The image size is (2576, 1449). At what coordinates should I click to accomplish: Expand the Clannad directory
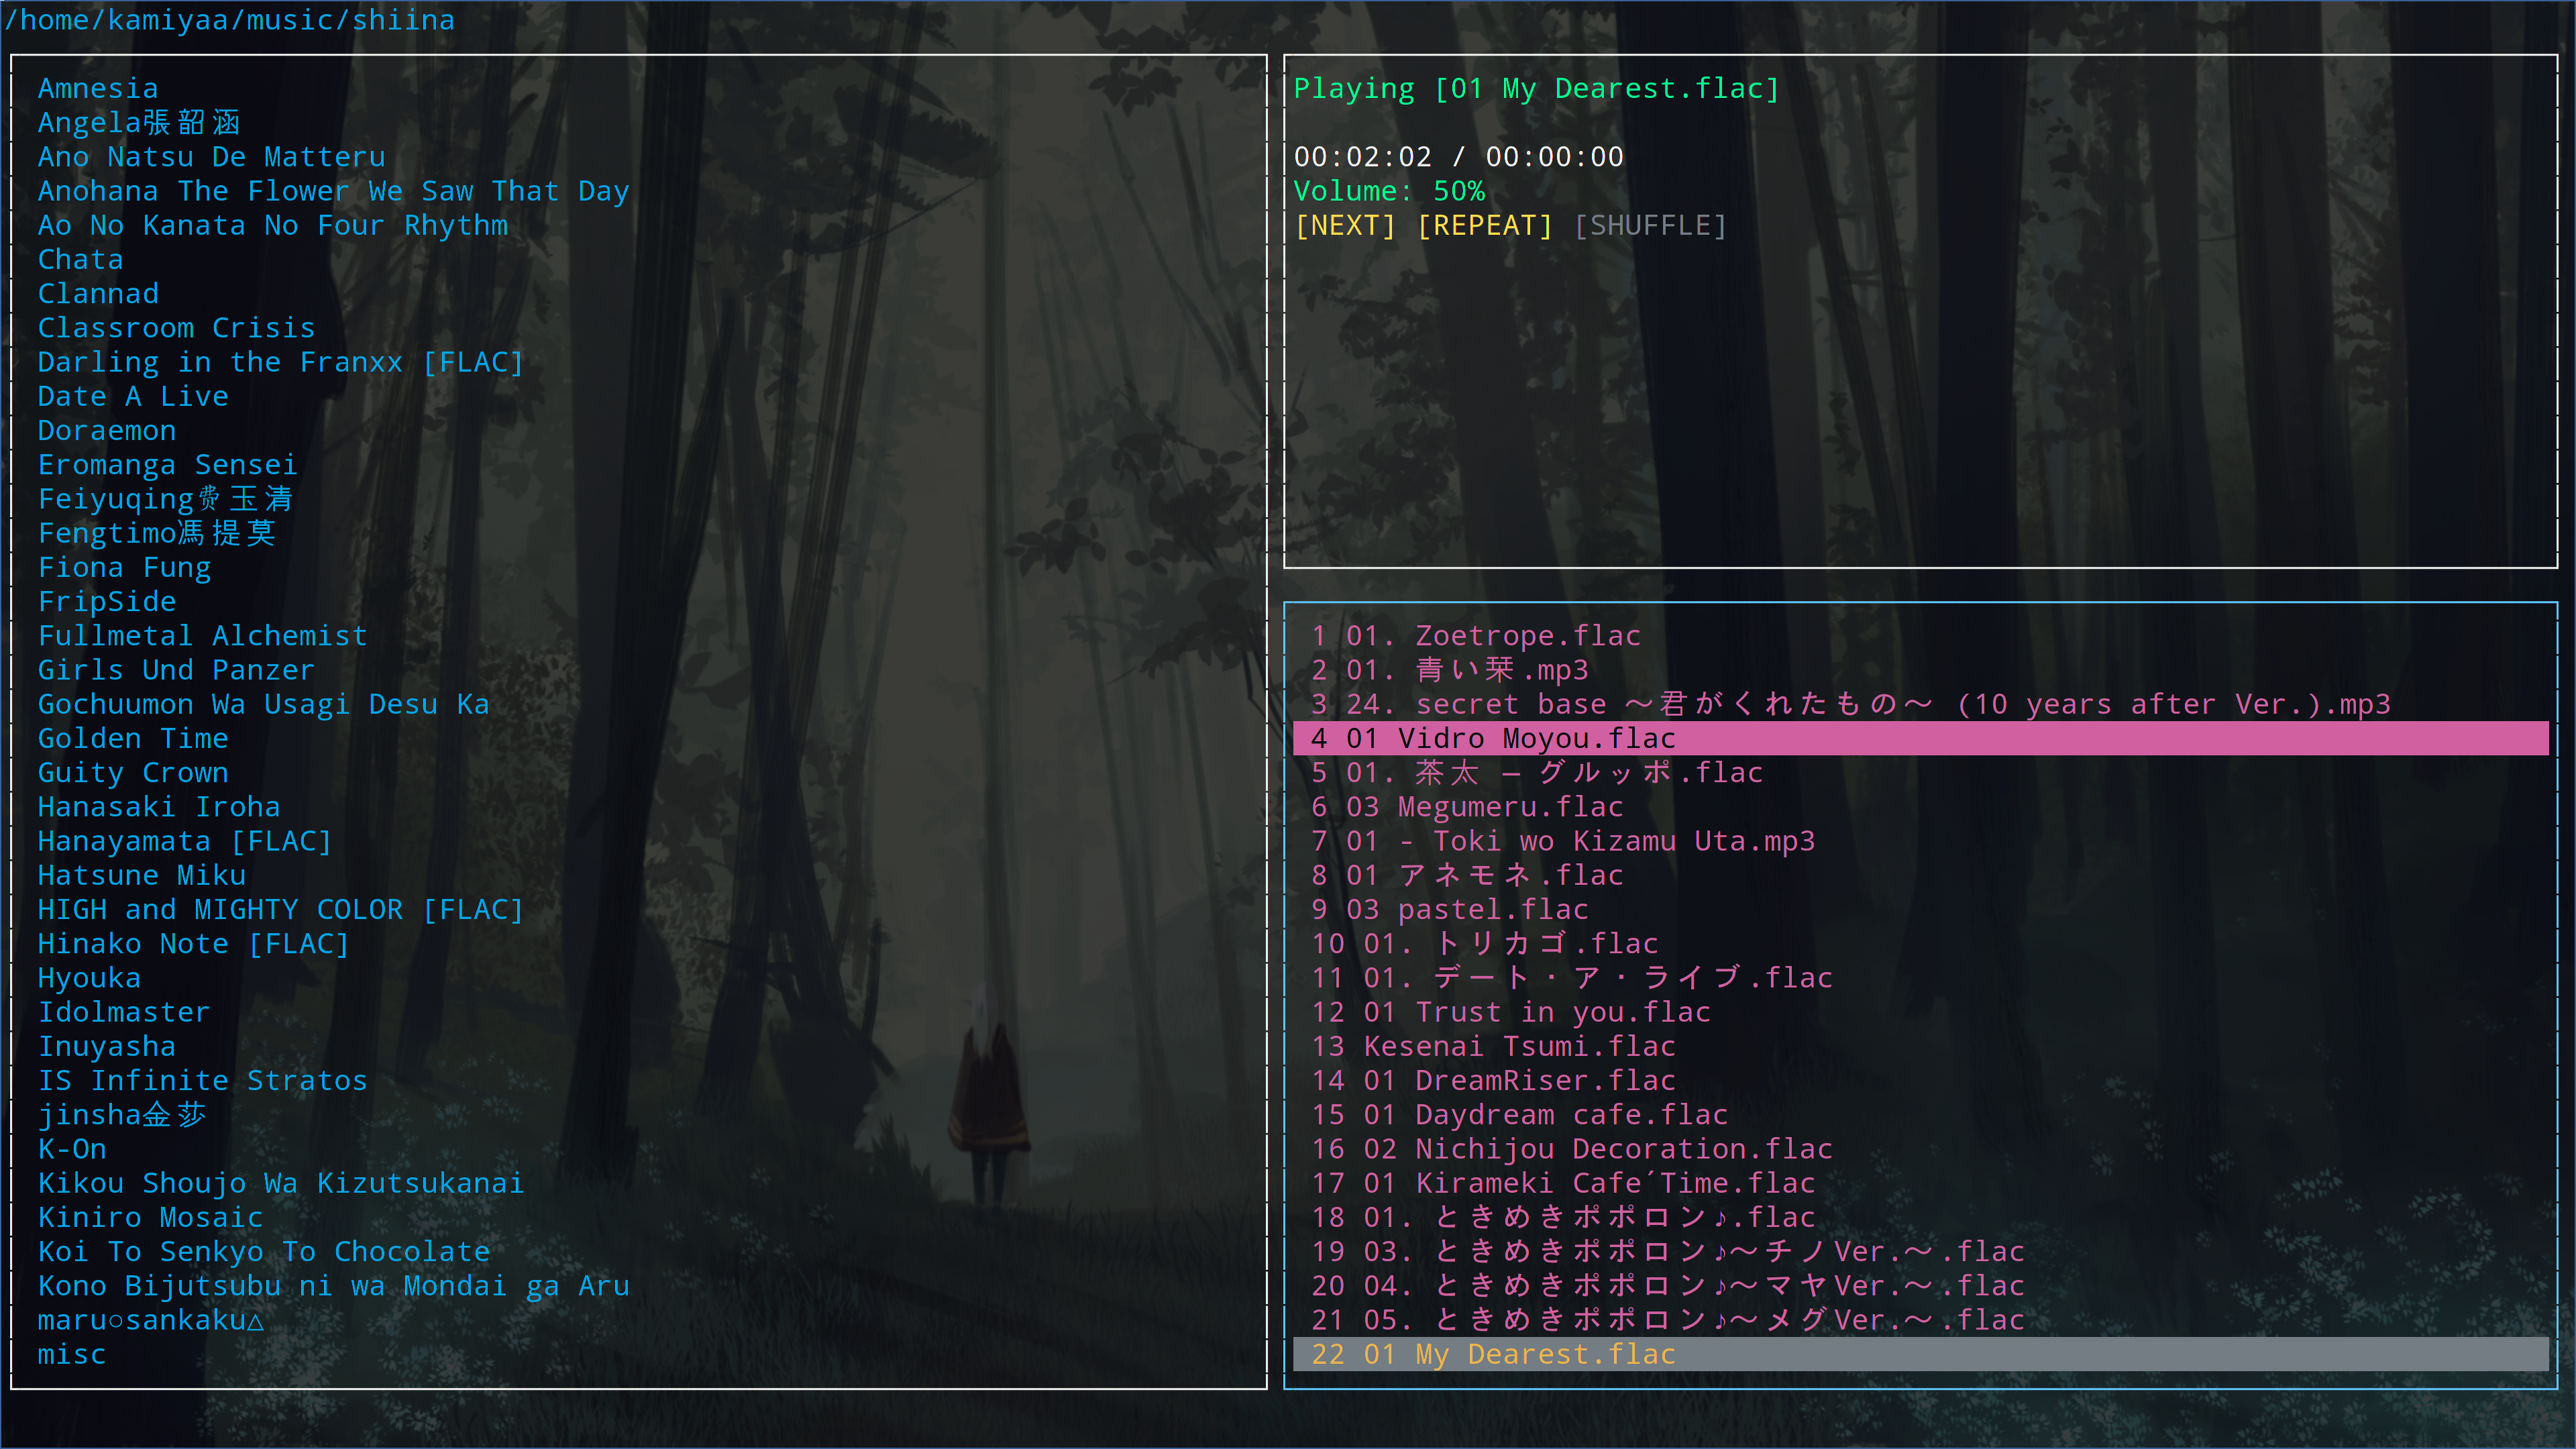(98, 294)
